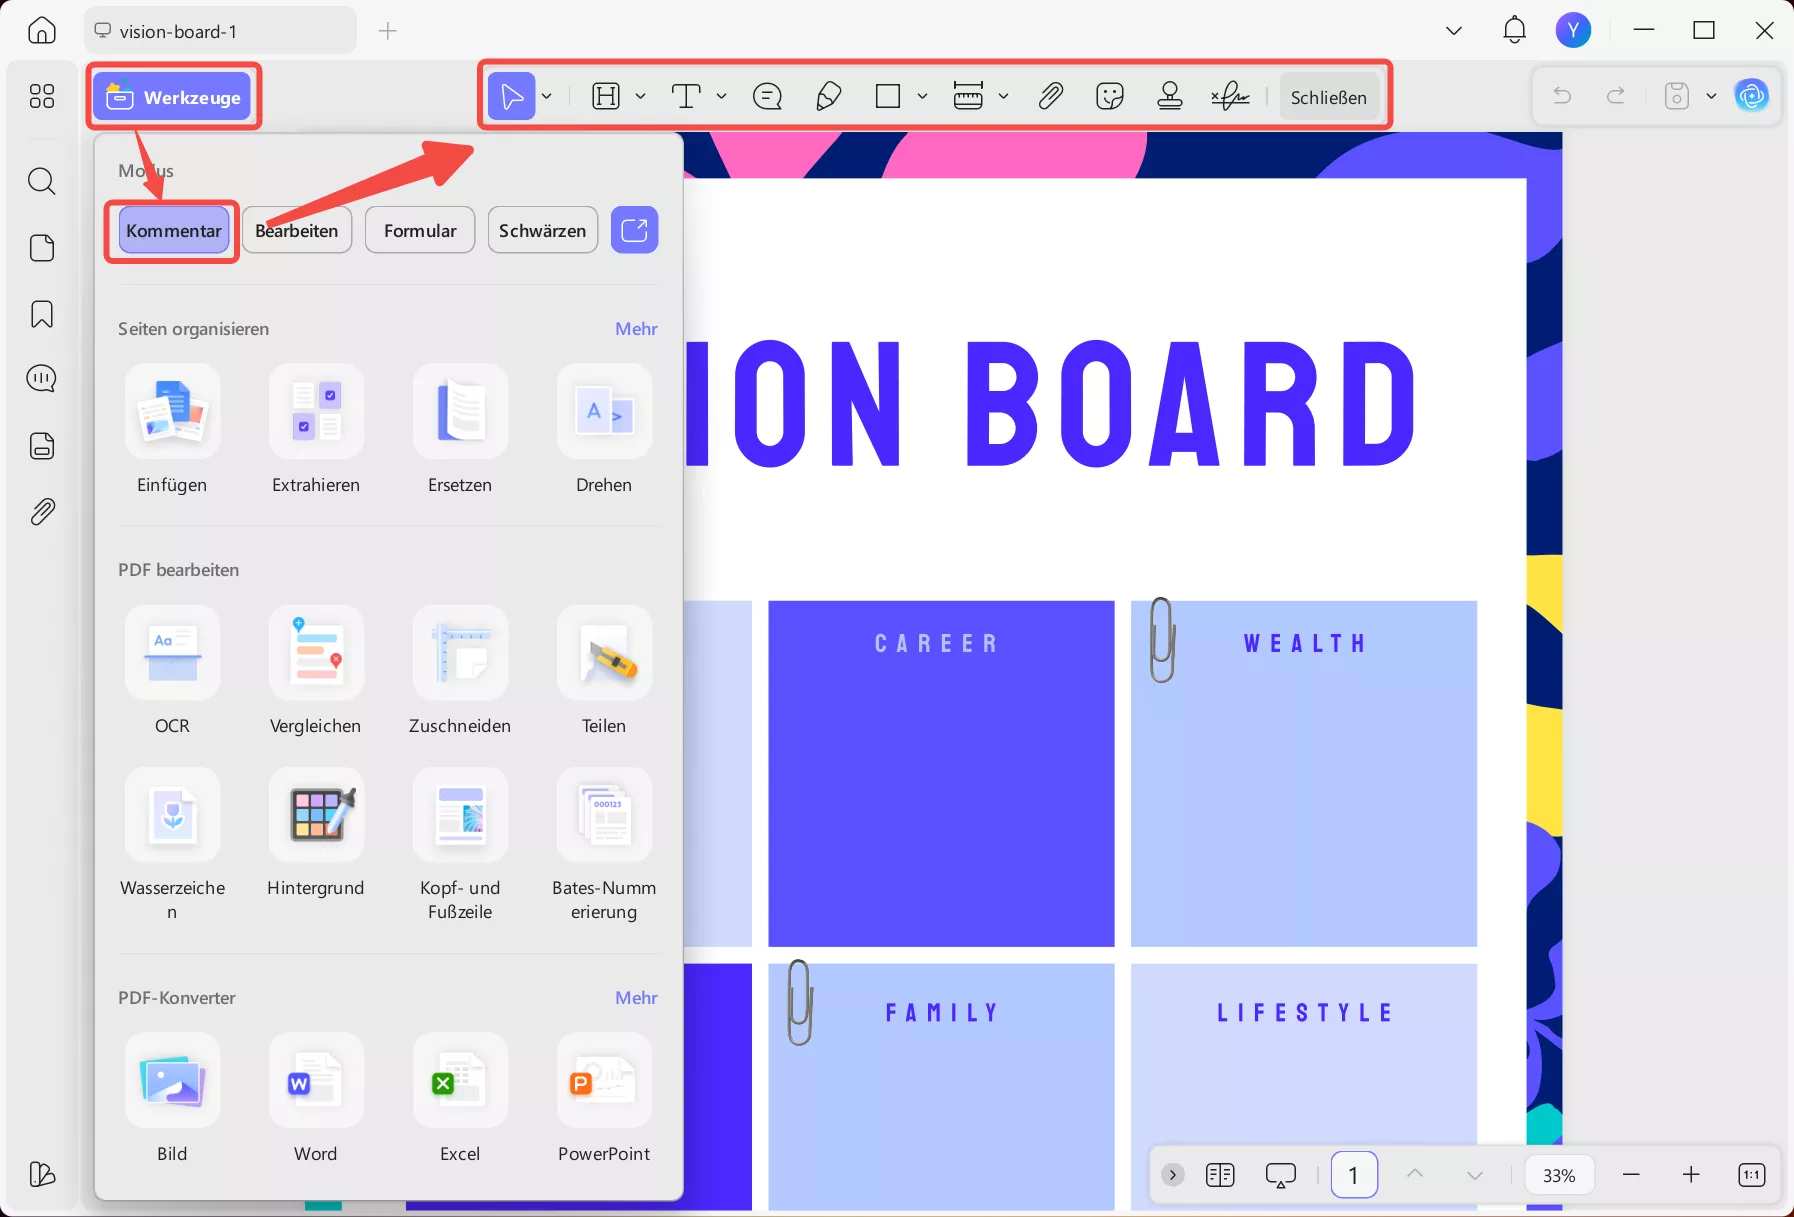Image resolution: width=1794 pixels, height=1217 pixels.
Task: Enable Schwärzen redaction mode
Action: 541,230
